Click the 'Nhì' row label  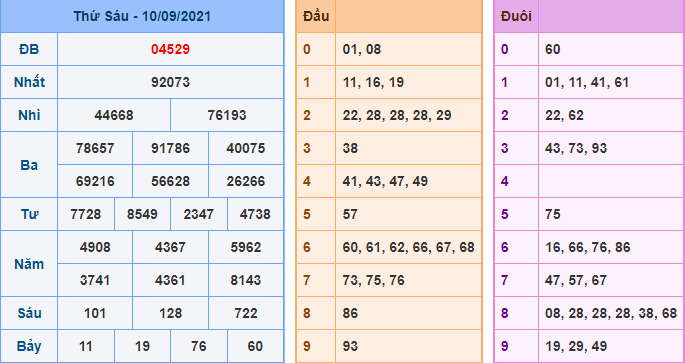coord(29,115)
